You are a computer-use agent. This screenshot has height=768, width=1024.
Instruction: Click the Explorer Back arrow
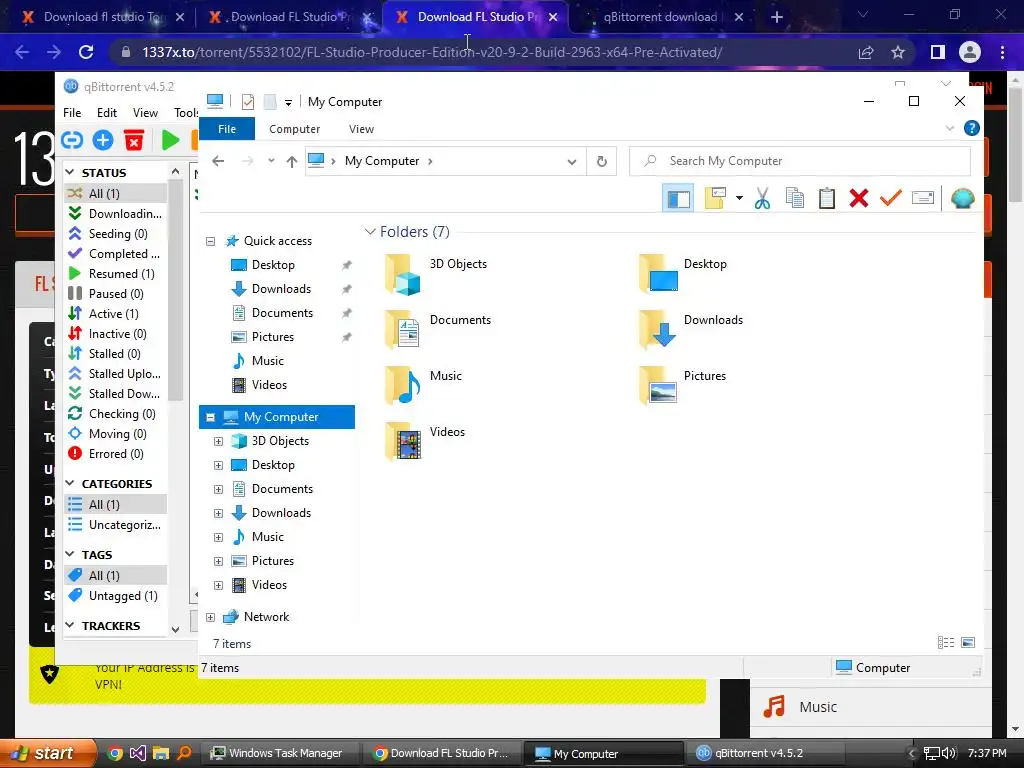tap(218, 161)
